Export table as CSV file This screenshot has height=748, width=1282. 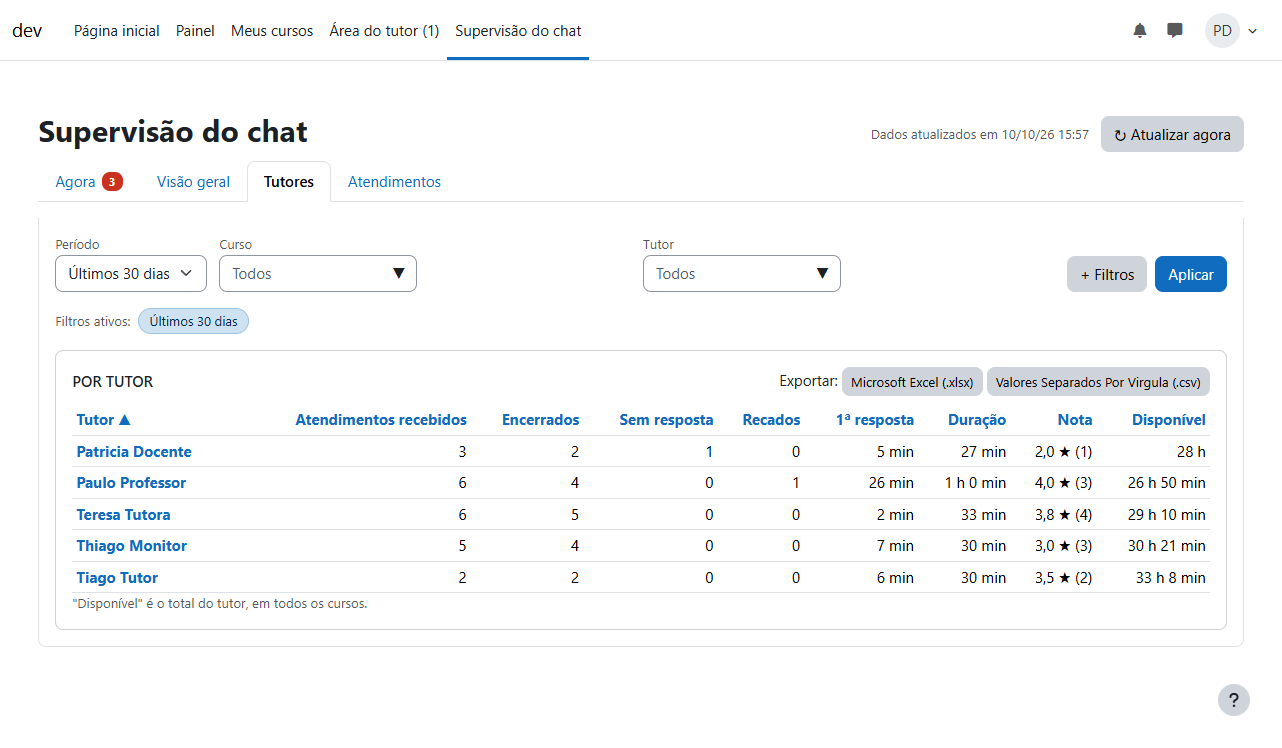pyautogui.click(x=1098, y=382)
